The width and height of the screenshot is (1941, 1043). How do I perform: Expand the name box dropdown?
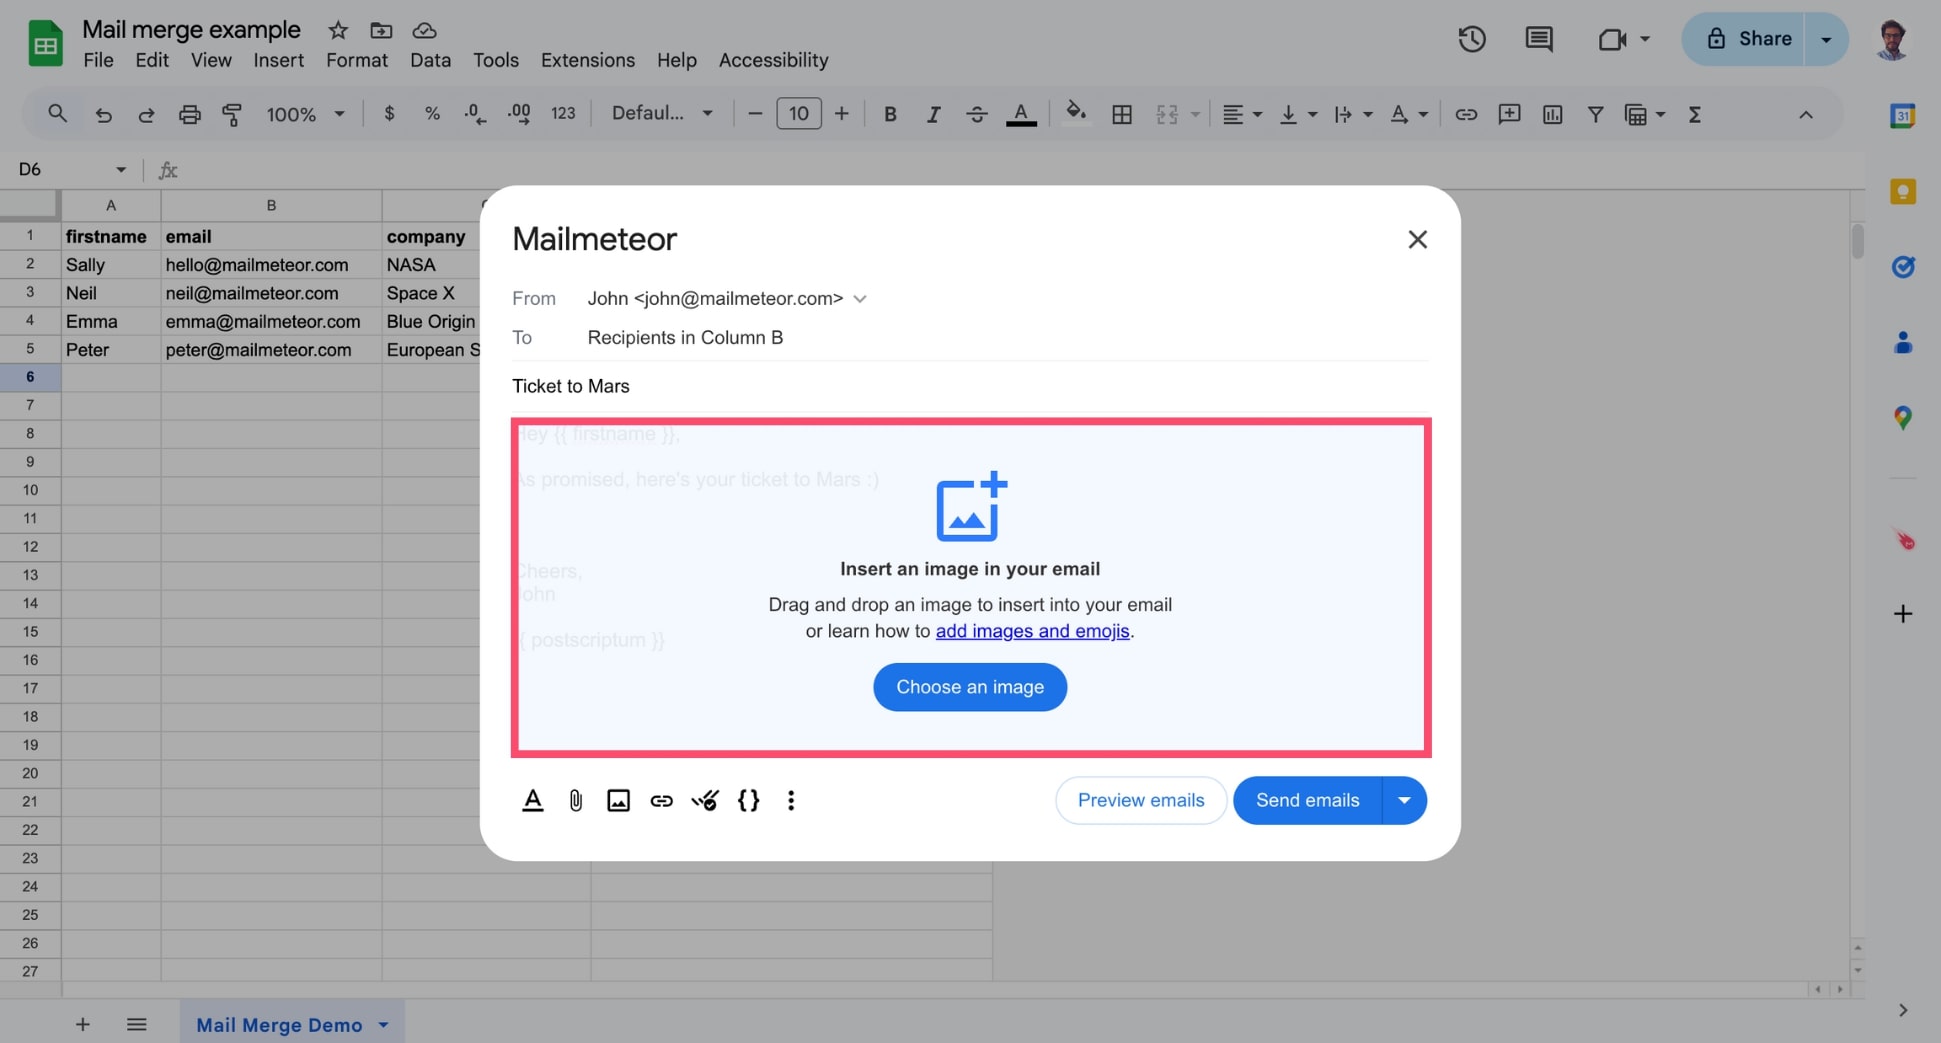click(121, 170)
